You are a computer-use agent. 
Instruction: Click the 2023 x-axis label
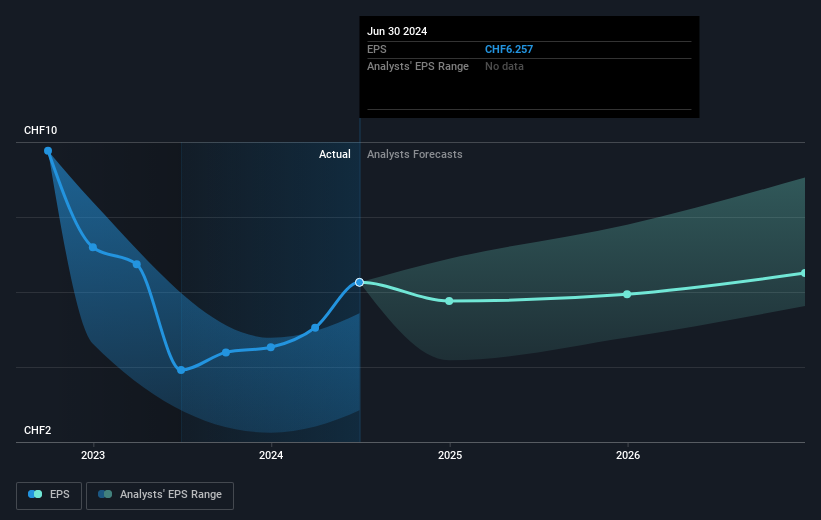click(x=93, y=456)
